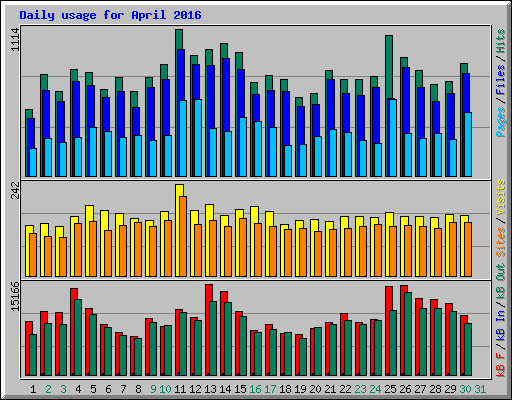Click day 22 on the date axis
512x400 pixels.
click(x=345, y=389)
